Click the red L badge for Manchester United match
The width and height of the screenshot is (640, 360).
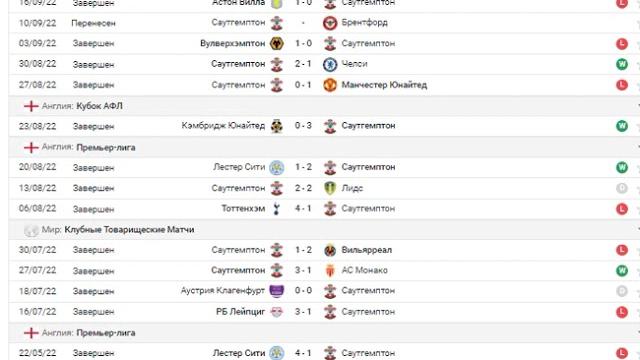click(x=622, y=85)
